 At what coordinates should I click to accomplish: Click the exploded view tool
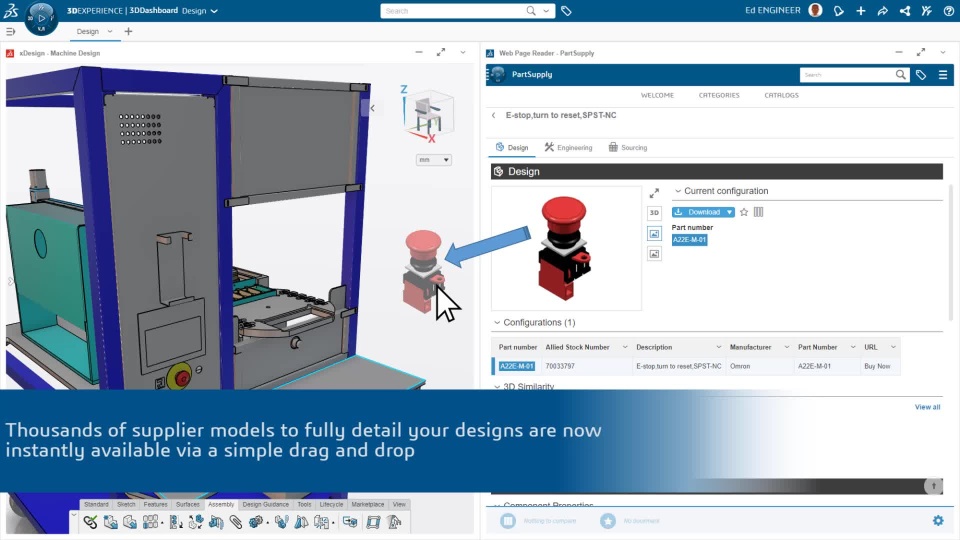(x=321, y=522)
